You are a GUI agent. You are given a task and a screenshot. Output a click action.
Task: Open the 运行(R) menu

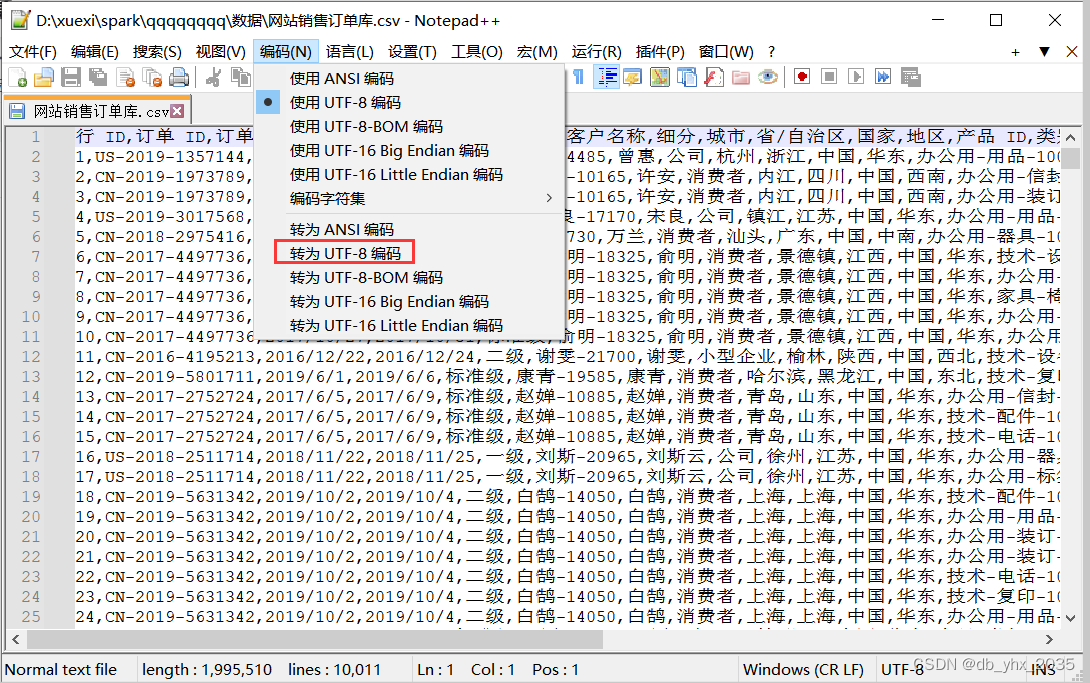point(596,52)
